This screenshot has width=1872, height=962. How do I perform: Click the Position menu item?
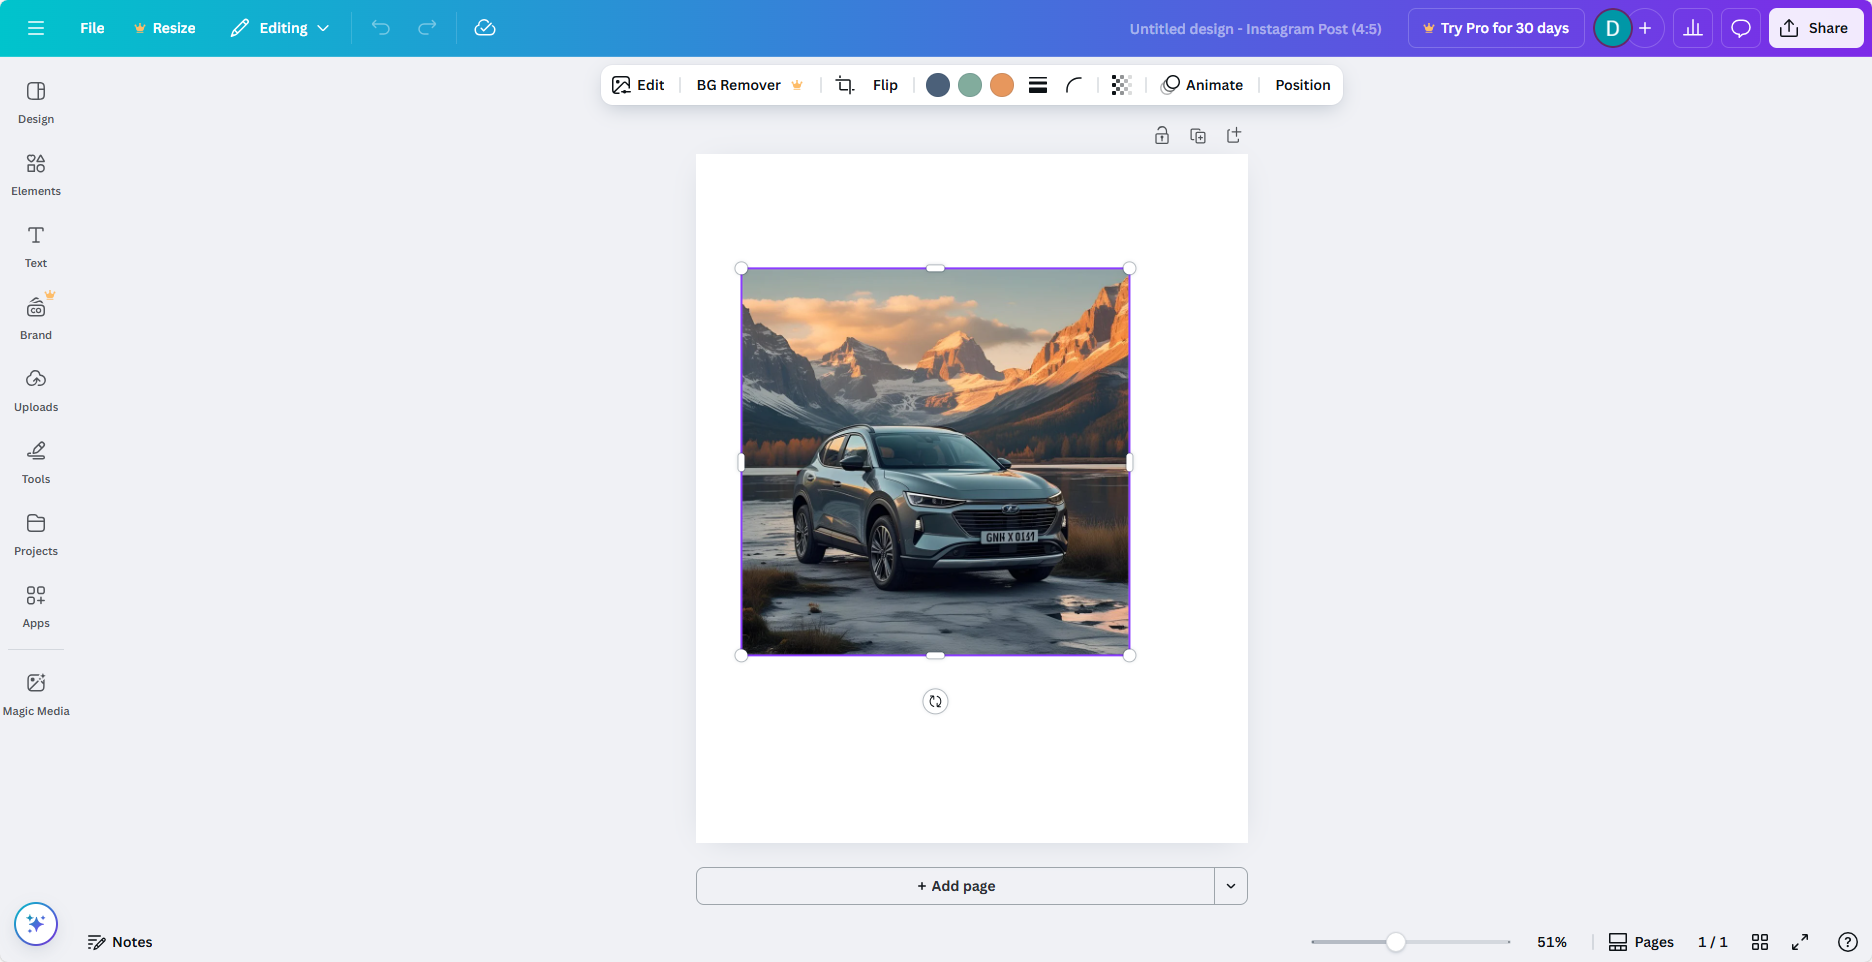[x=1301, y=85]
